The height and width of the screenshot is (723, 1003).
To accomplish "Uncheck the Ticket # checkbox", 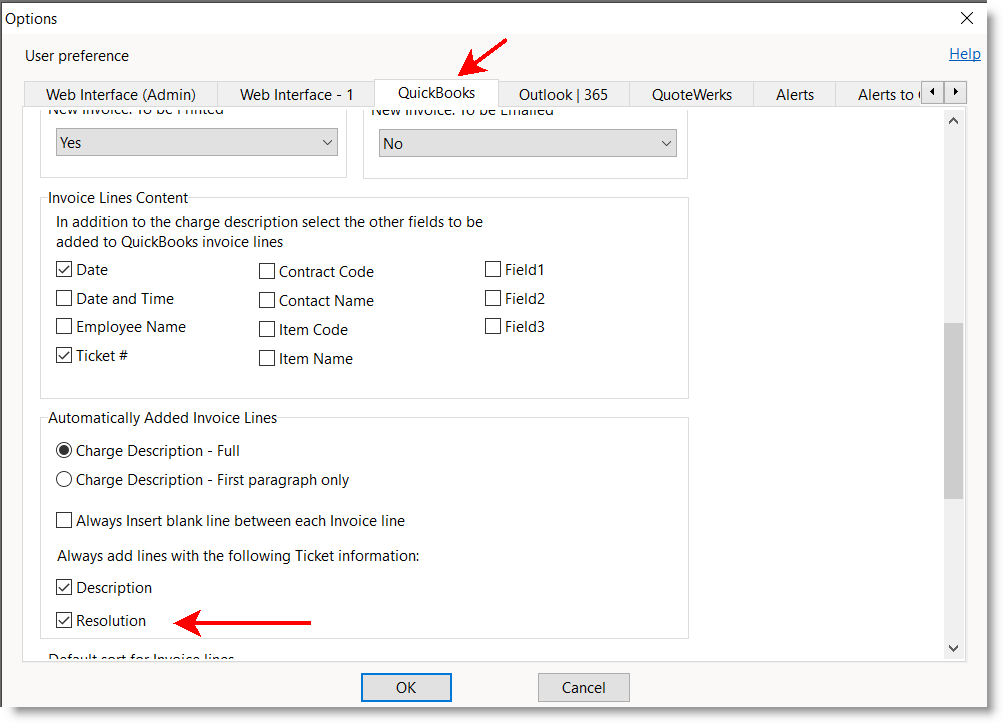I will coord(65,355).
